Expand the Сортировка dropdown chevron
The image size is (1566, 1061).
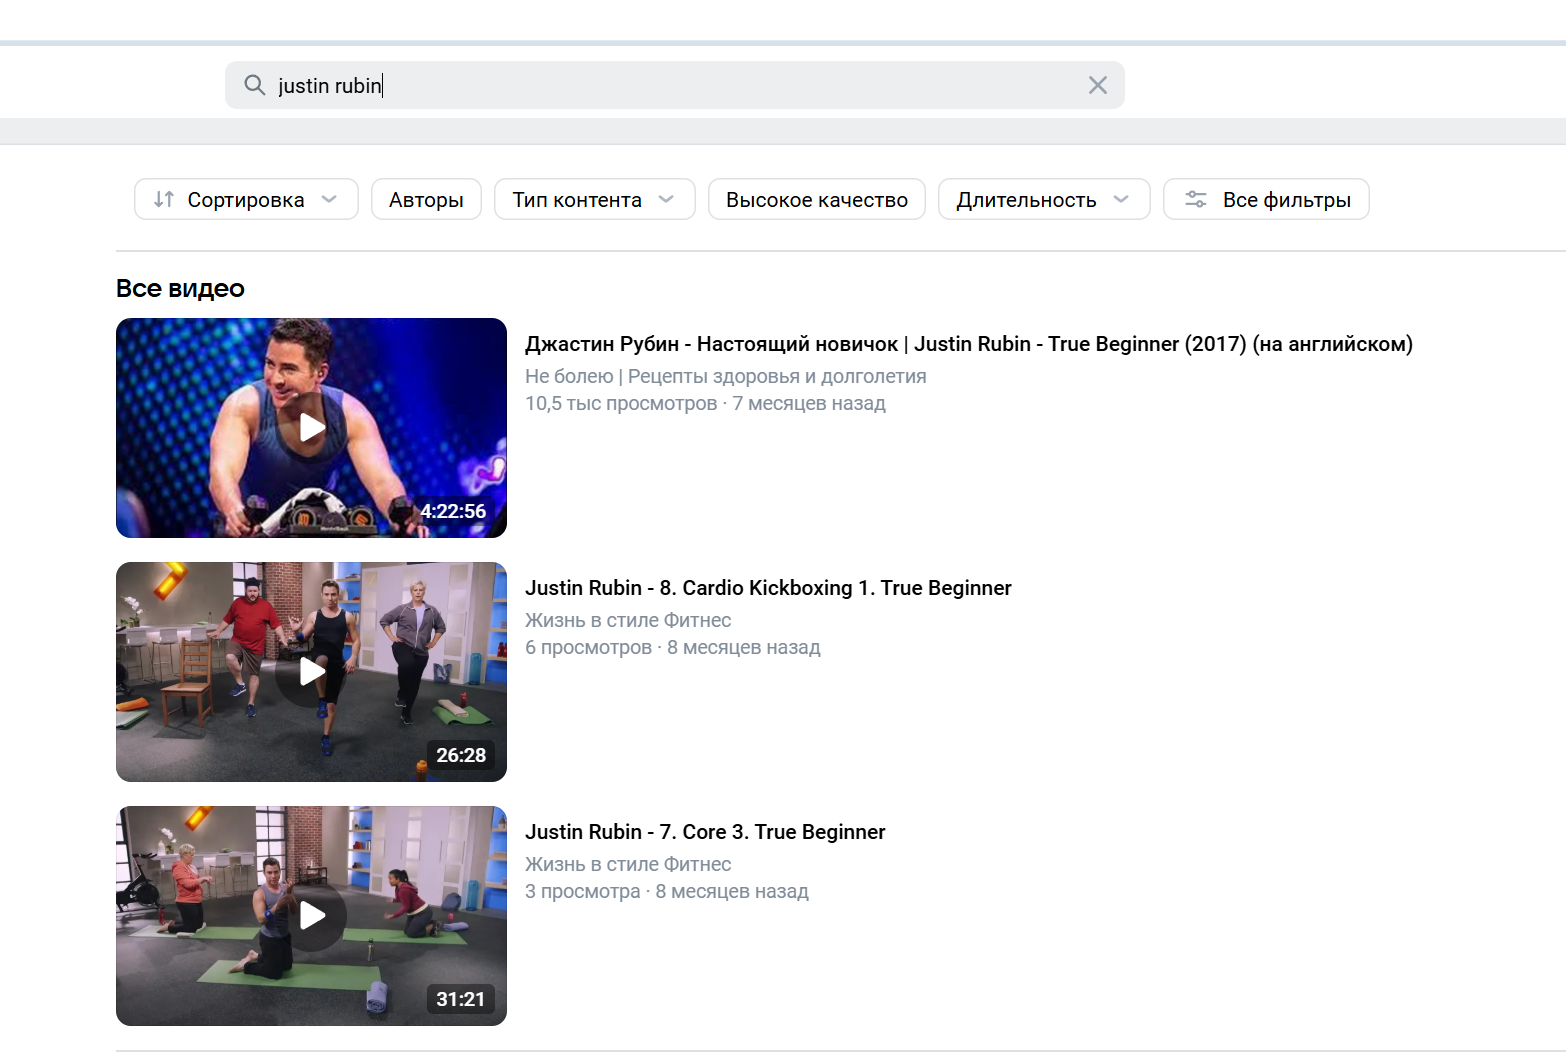[x=329, y=199]
